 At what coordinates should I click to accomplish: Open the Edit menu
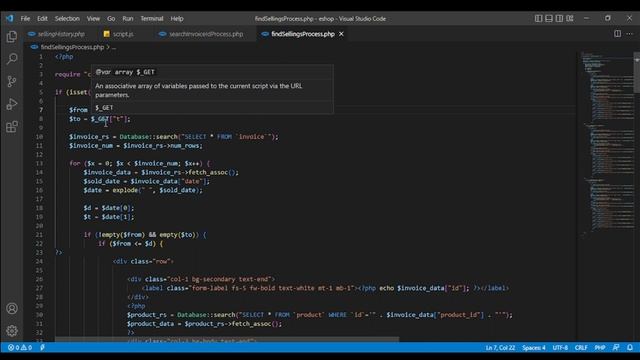coord(42,18)
